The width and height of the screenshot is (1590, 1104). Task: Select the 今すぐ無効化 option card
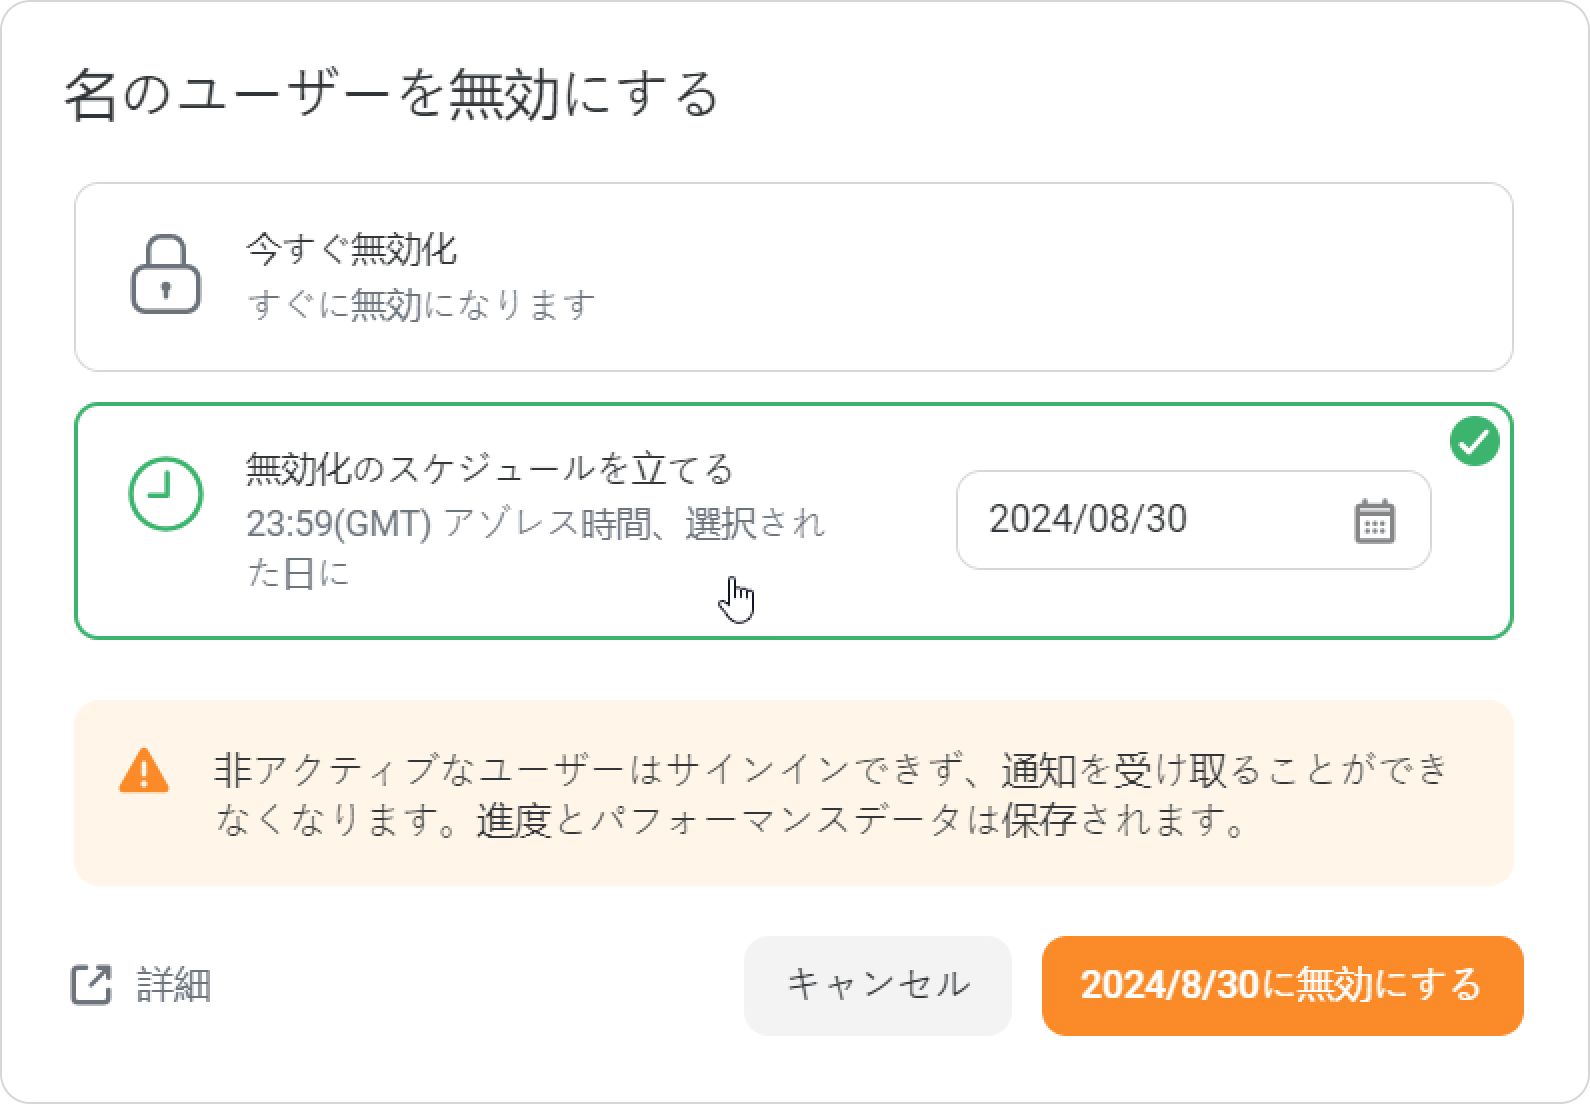click(x=793, y=277)
